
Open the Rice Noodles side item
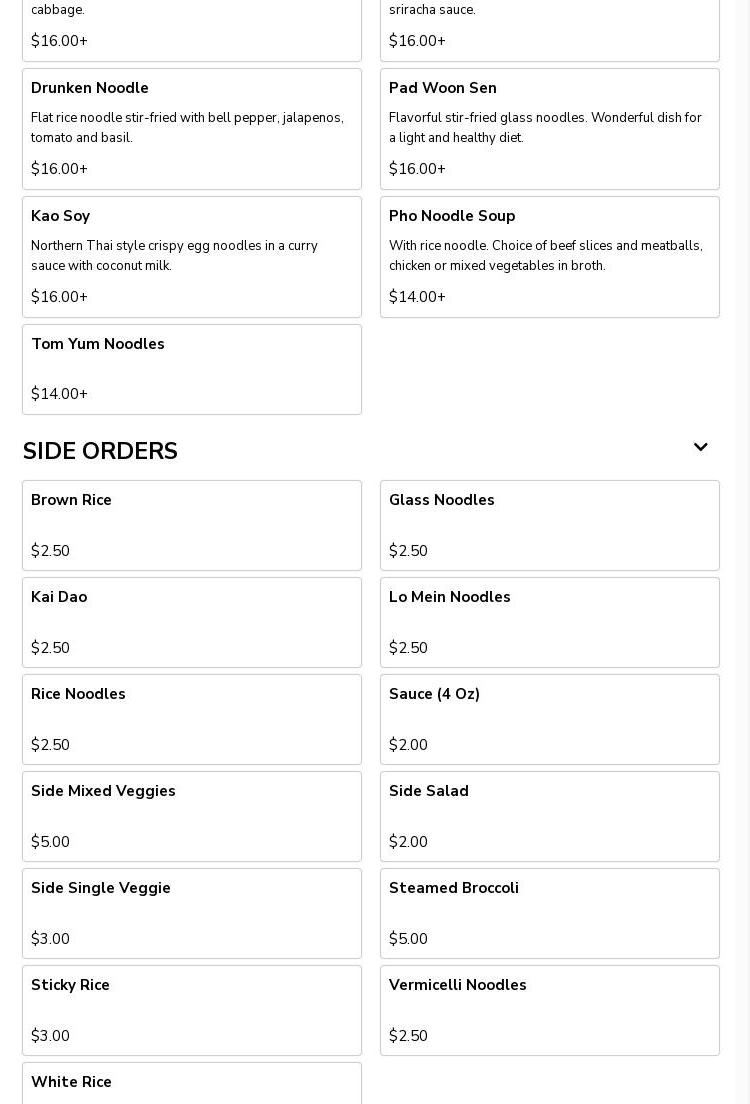pyautogui.click(x=192, y=720)
